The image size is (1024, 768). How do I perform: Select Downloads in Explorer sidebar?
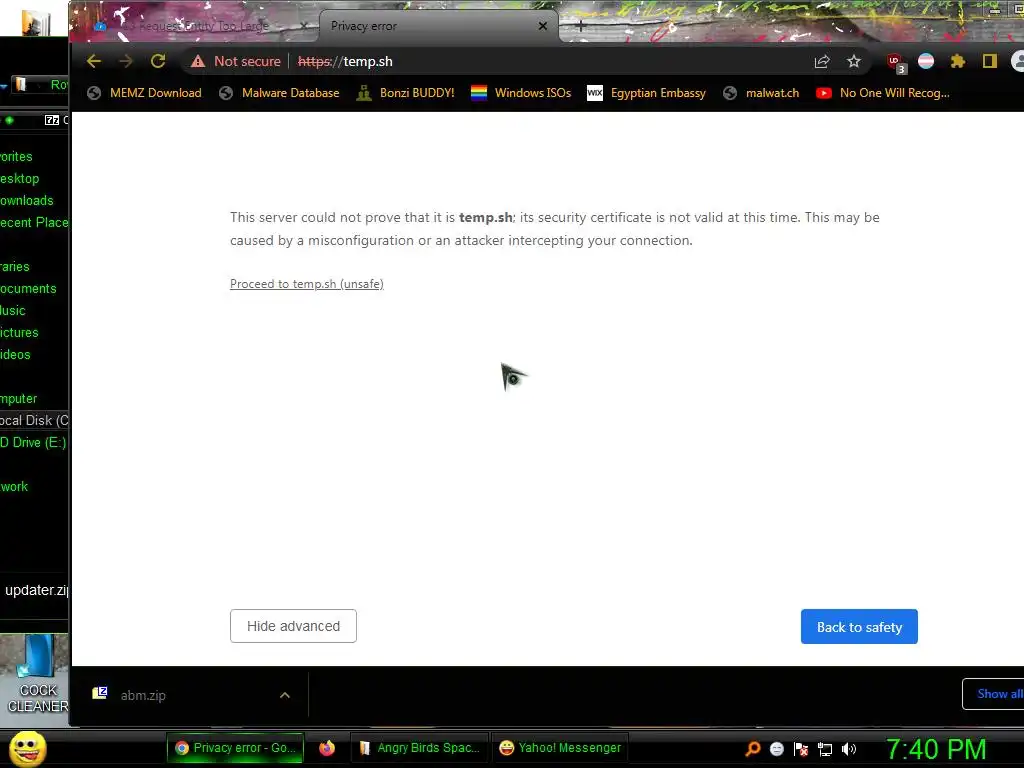click(27, 200)
